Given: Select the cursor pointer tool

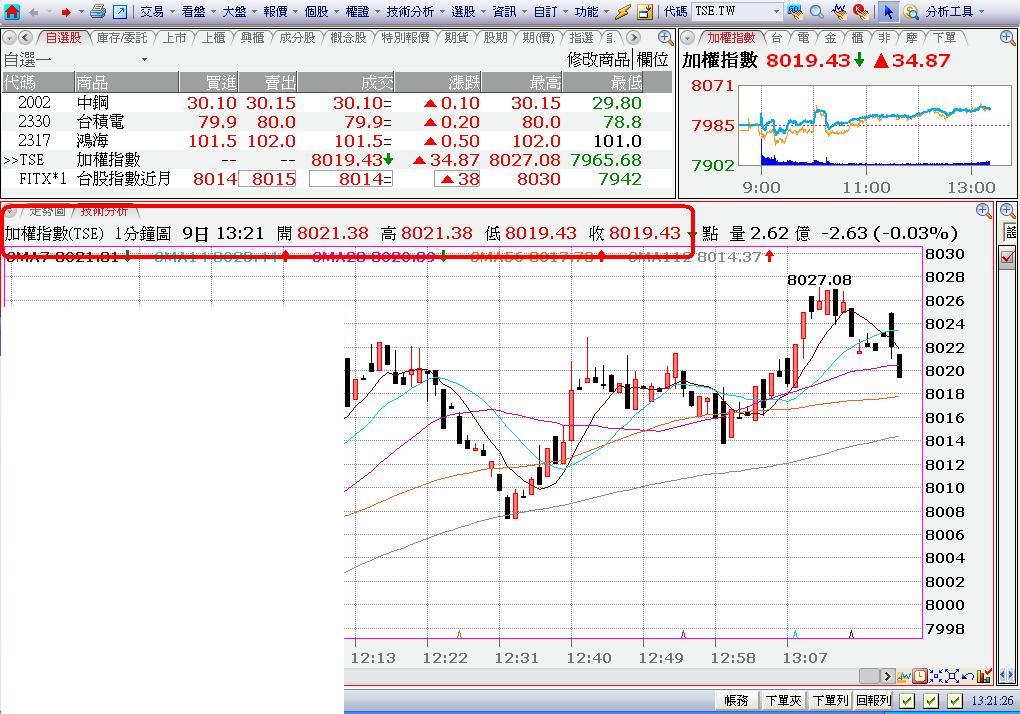Looking at the screenshot, I should (x=888, y=12).
